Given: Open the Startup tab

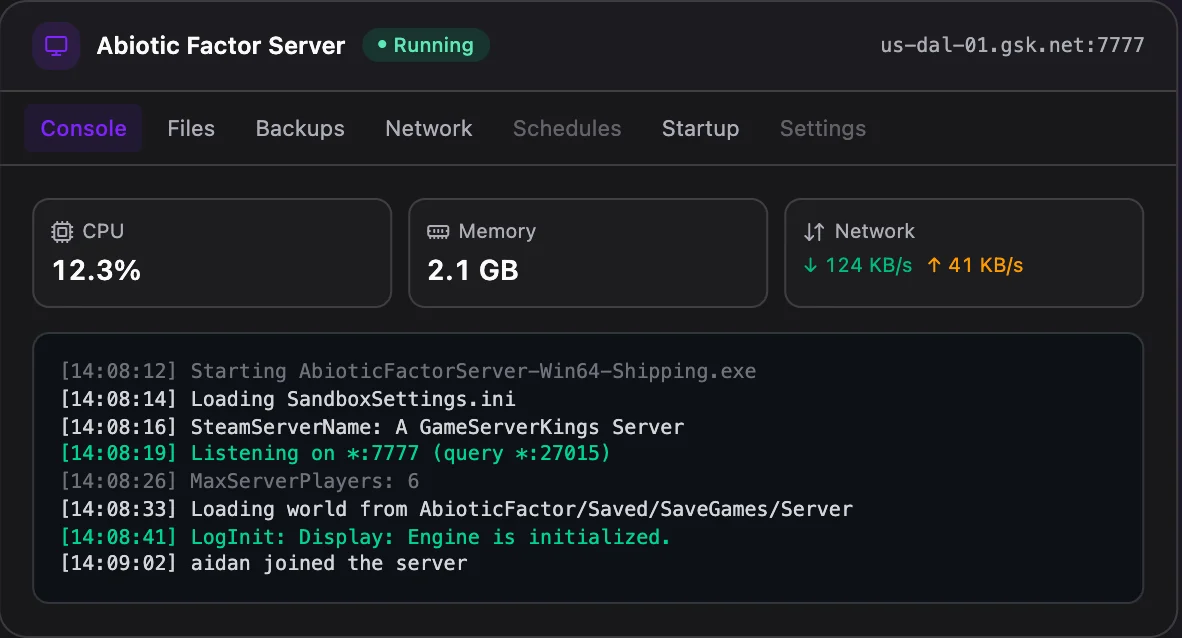Looking at the screenshot, I should coord(700,128).
